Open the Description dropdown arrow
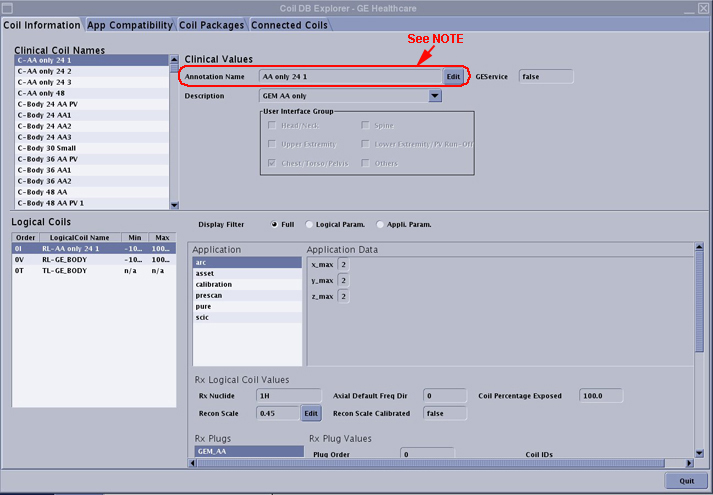Screen dimensions: 713x495 (x=435, y=96)
